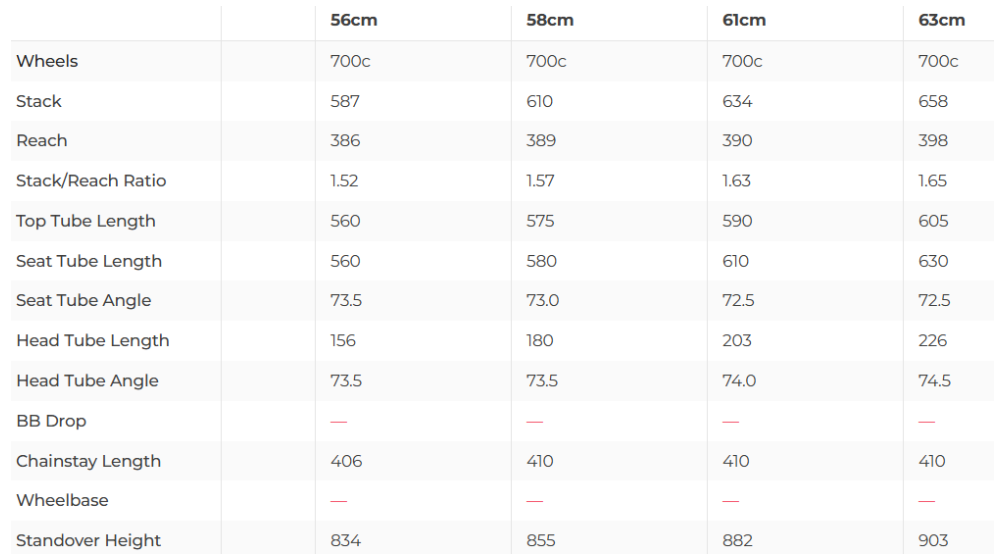
Task: Select the 406 chainstay length value
Action: [x=346, y=461]
